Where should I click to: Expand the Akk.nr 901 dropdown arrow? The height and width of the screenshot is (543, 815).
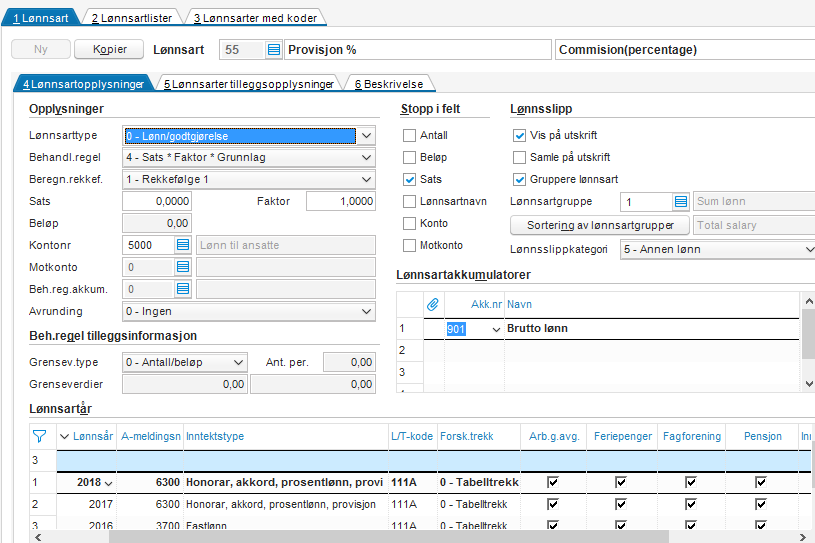[496, 329]
